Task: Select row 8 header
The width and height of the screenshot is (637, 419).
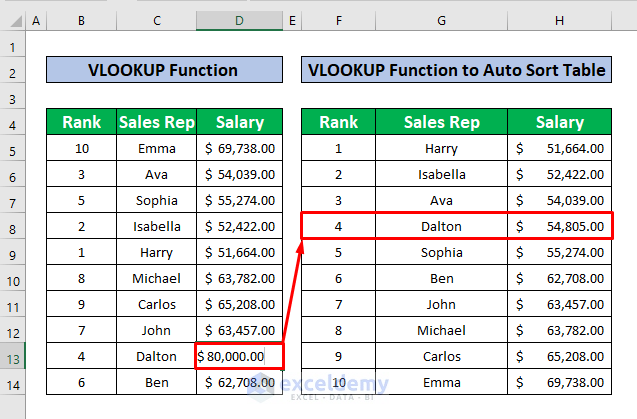Action: pos(12,226)
